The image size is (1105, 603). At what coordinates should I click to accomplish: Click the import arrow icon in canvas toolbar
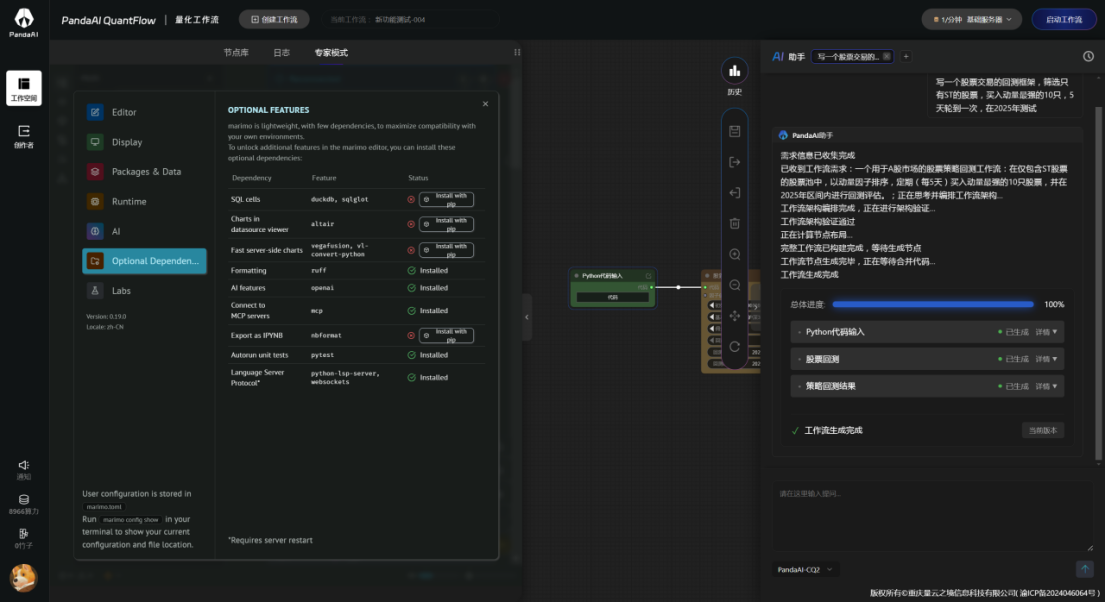point(734,192)
